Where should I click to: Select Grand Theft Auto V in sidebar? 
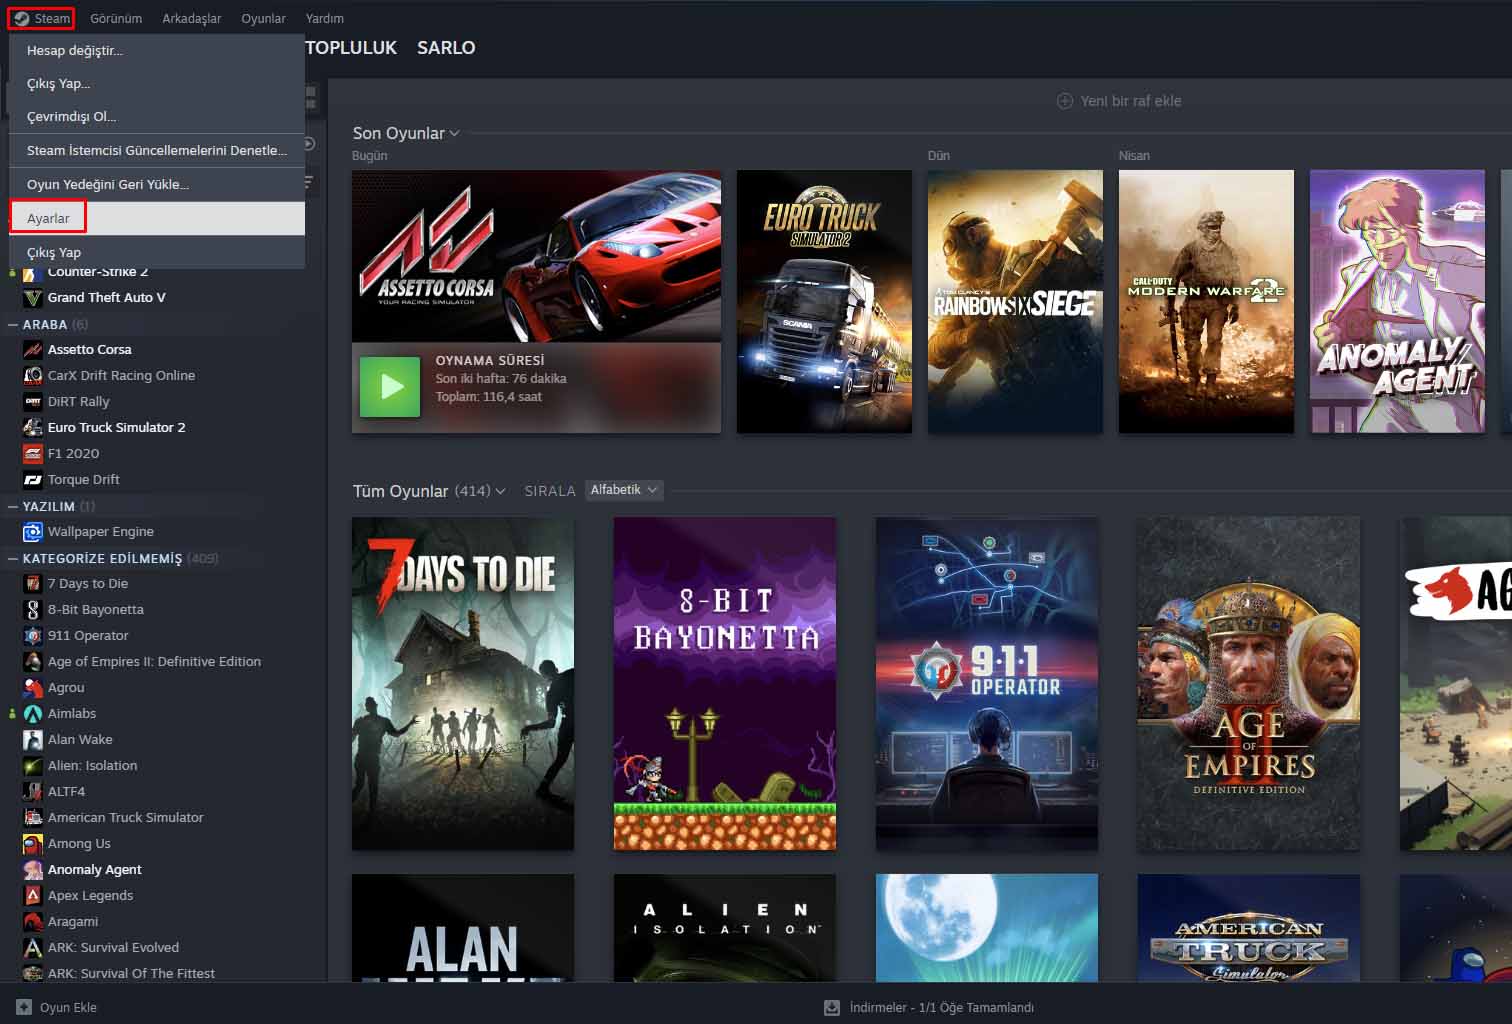pos(106,297)
